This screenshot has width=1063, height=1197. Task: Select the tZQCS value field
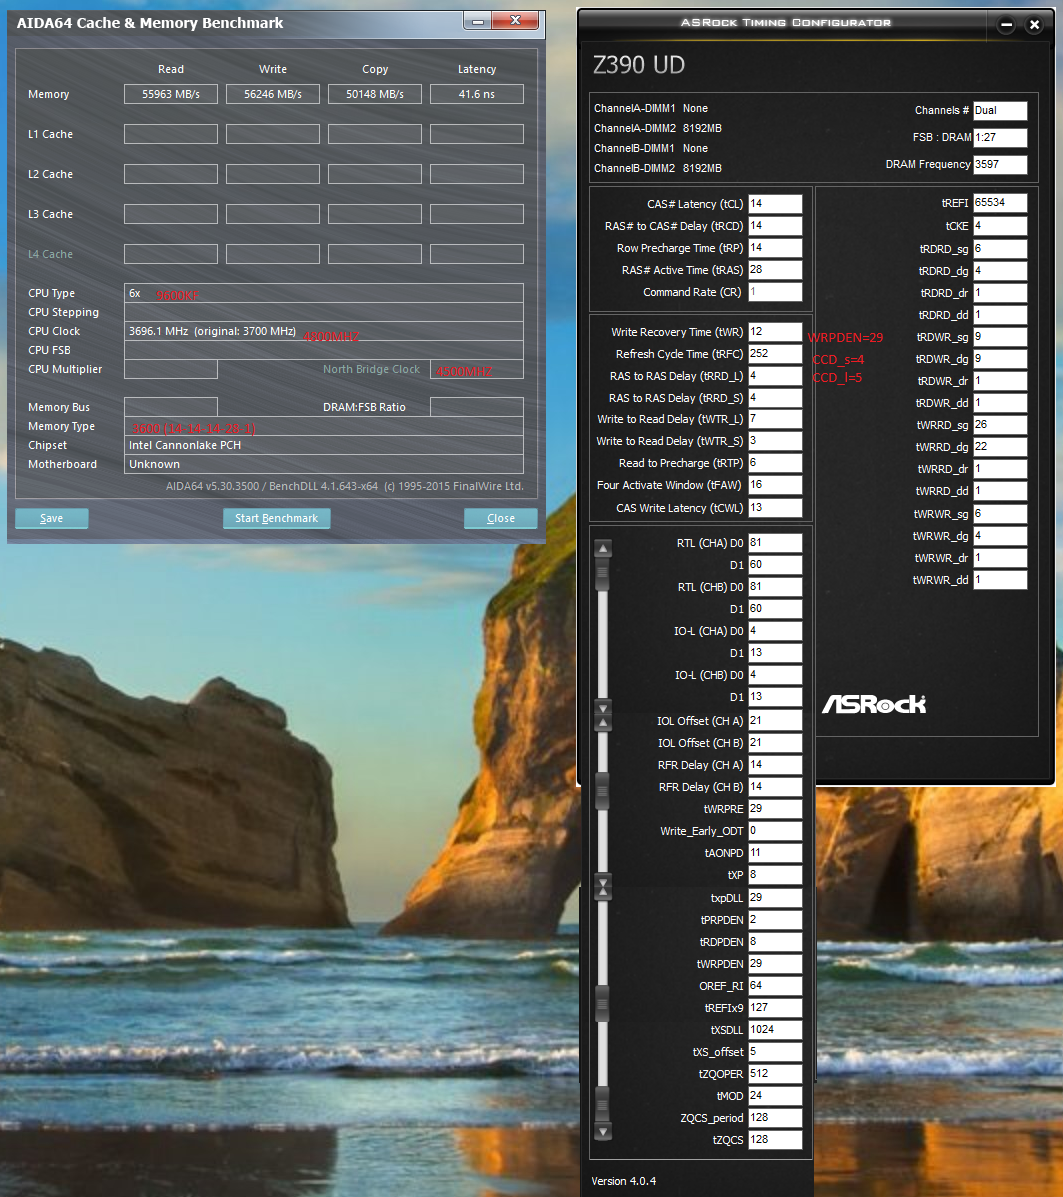(775, 1140)
